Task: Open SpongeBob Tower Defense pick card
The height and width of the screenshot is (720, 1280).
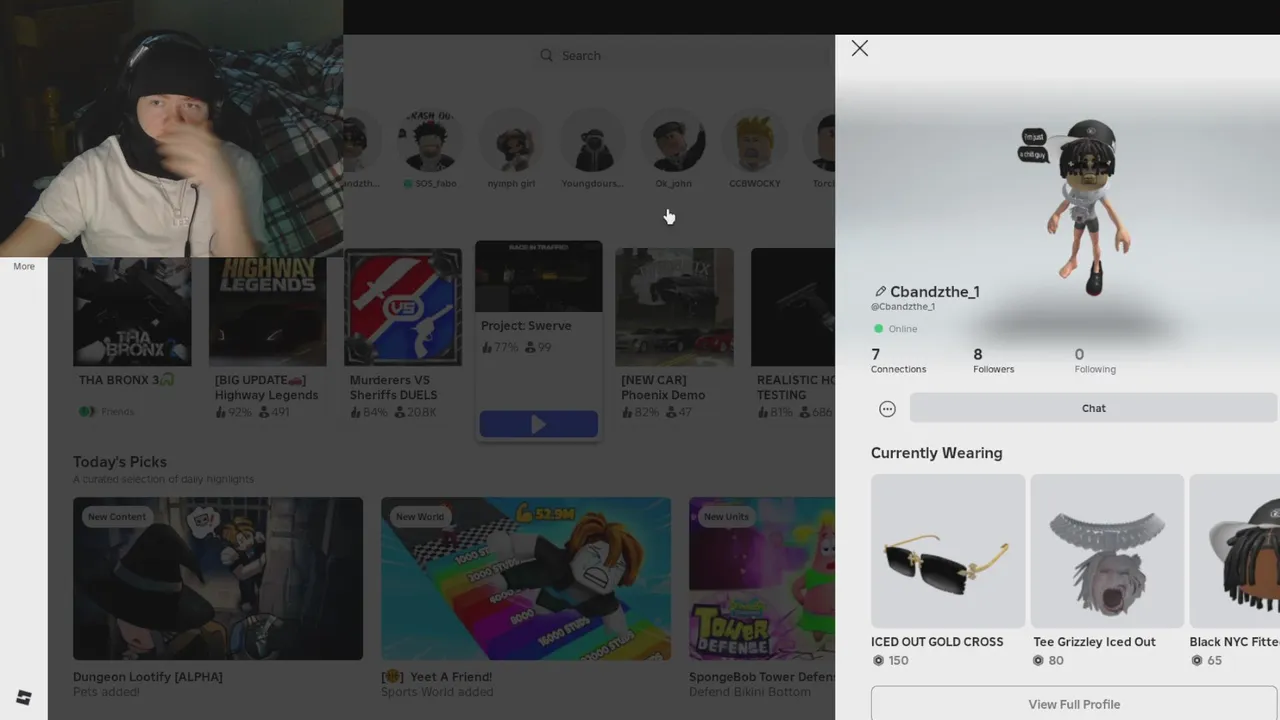Action: click(x=762, y=578)
